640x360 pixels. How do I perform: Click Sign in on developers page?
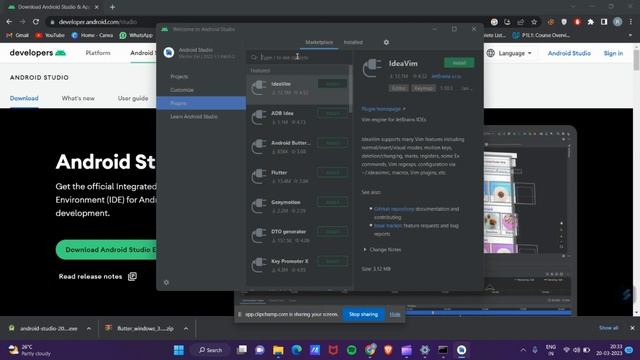click(x=613, y=53)
